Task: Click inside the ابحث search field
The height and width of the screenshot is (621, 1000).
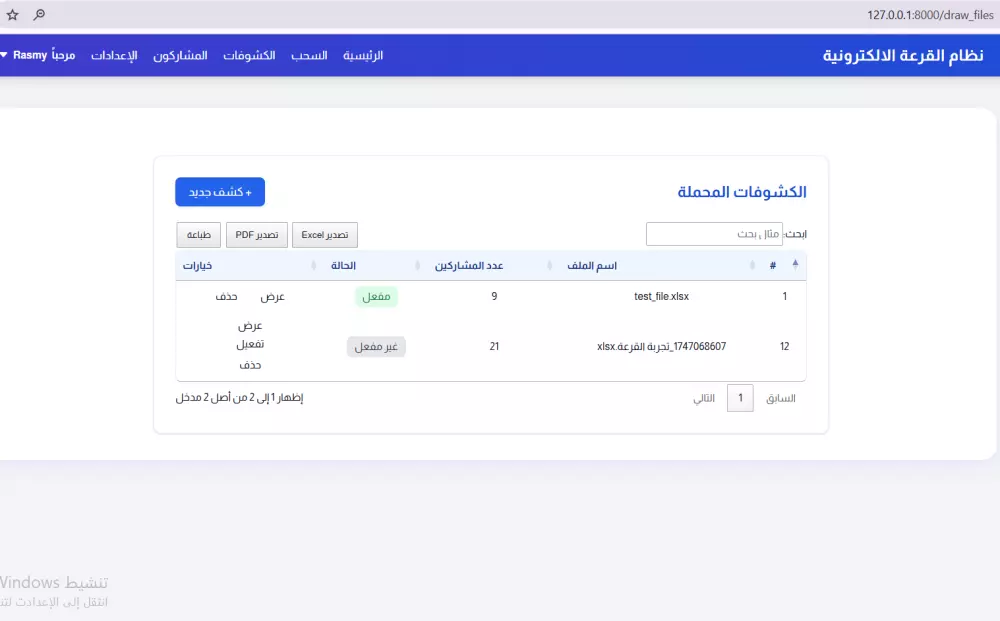Action: click(714, 233)
